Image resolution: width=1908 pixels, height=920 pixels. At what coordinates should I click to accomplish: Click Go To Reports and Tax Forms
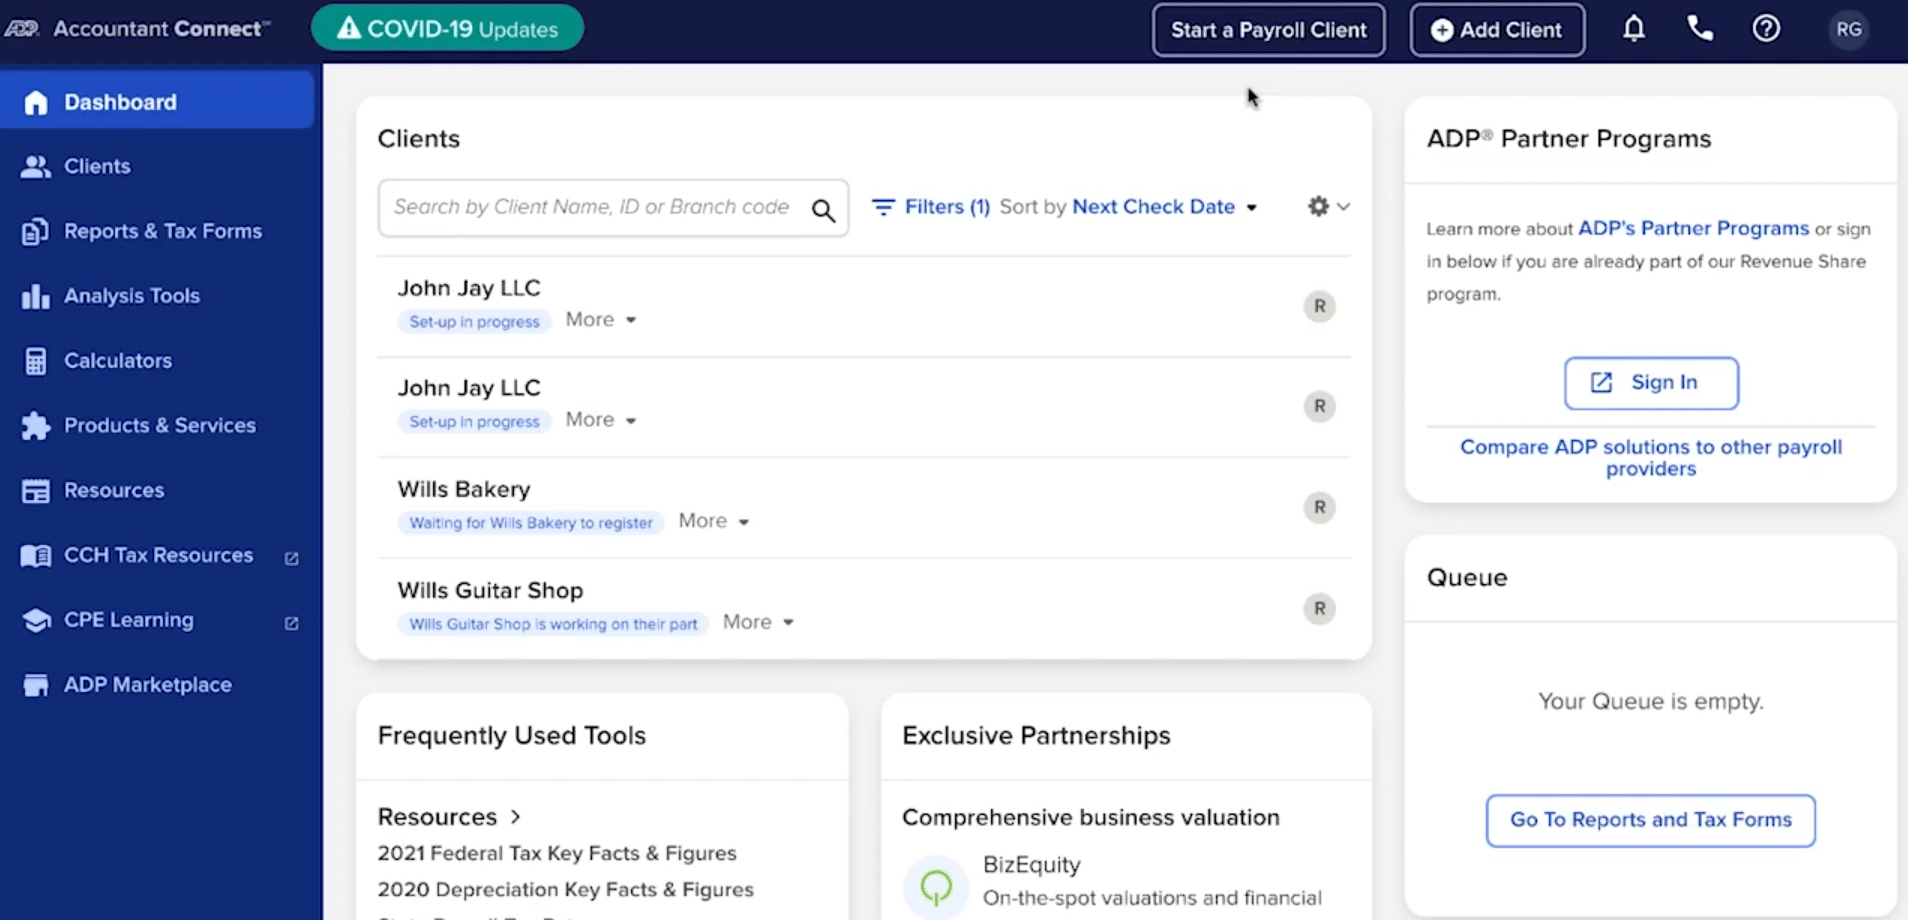click(1650, 820)
